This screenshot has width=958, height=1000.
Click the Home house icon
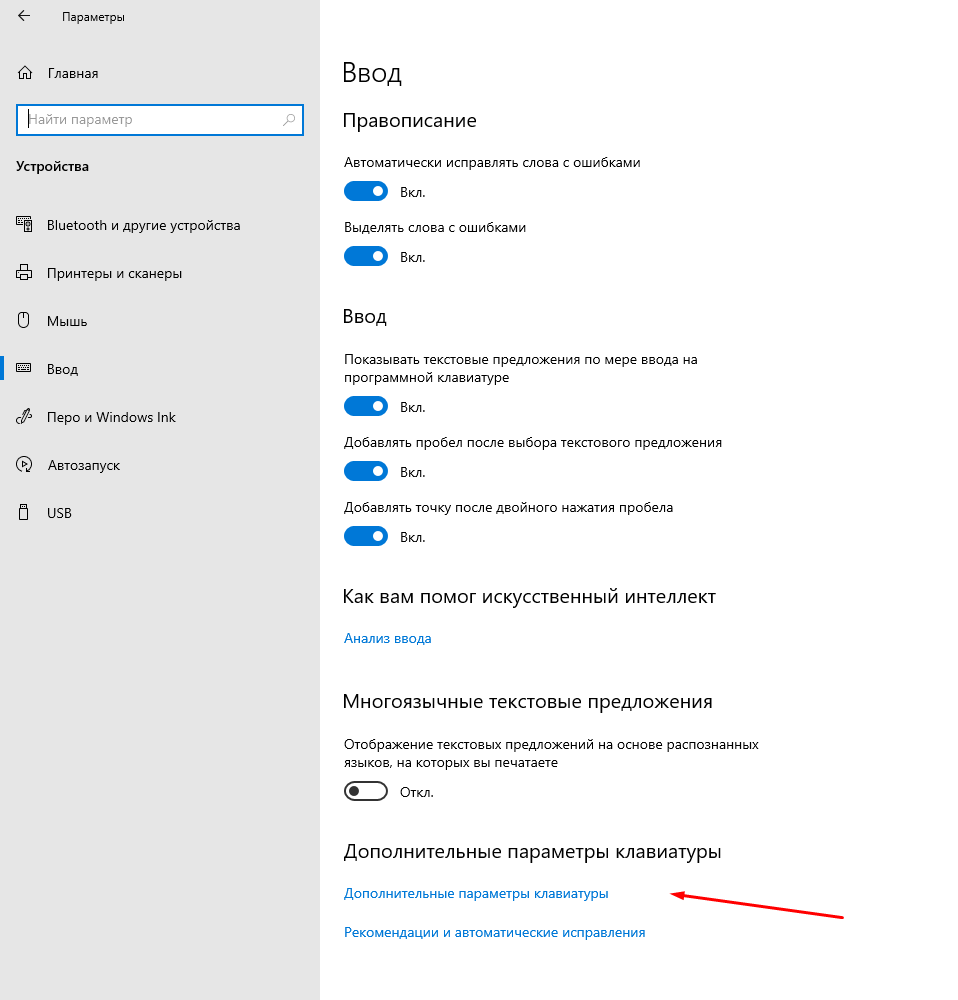click(25, 73)
